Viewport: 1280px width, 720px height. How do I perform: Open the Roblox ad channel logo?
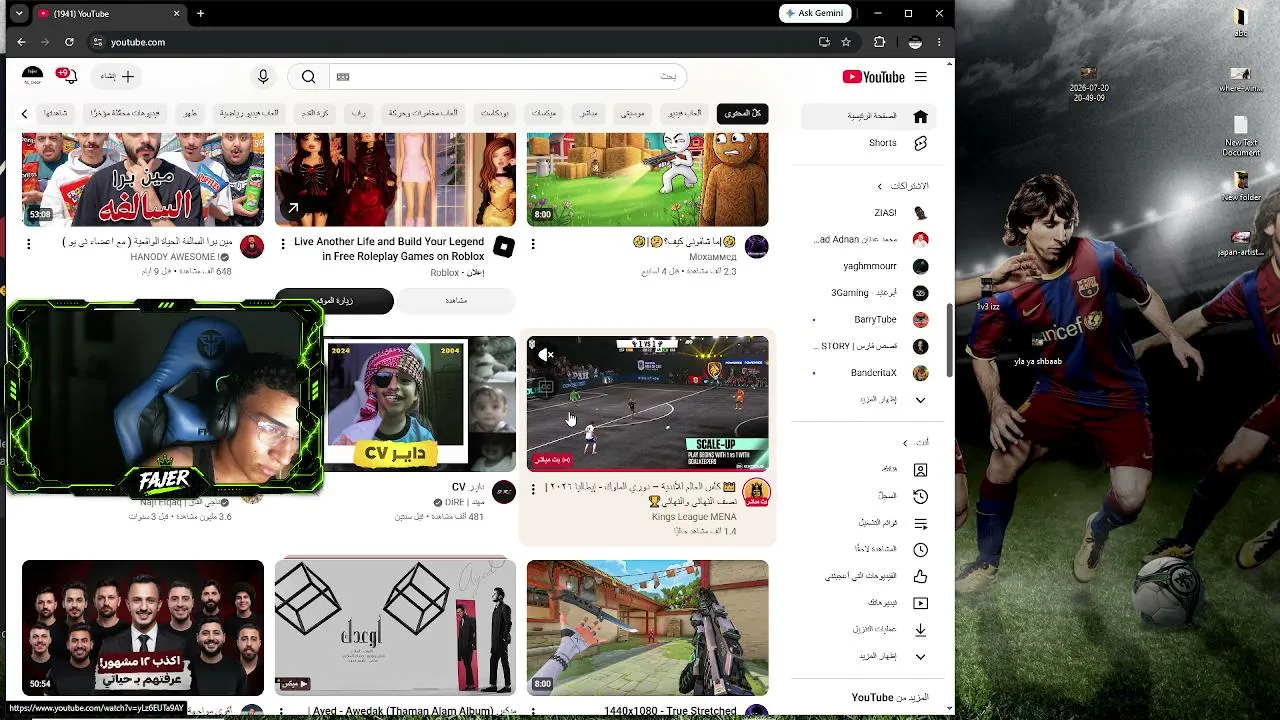pyautogui.click(x=504, y=247)
